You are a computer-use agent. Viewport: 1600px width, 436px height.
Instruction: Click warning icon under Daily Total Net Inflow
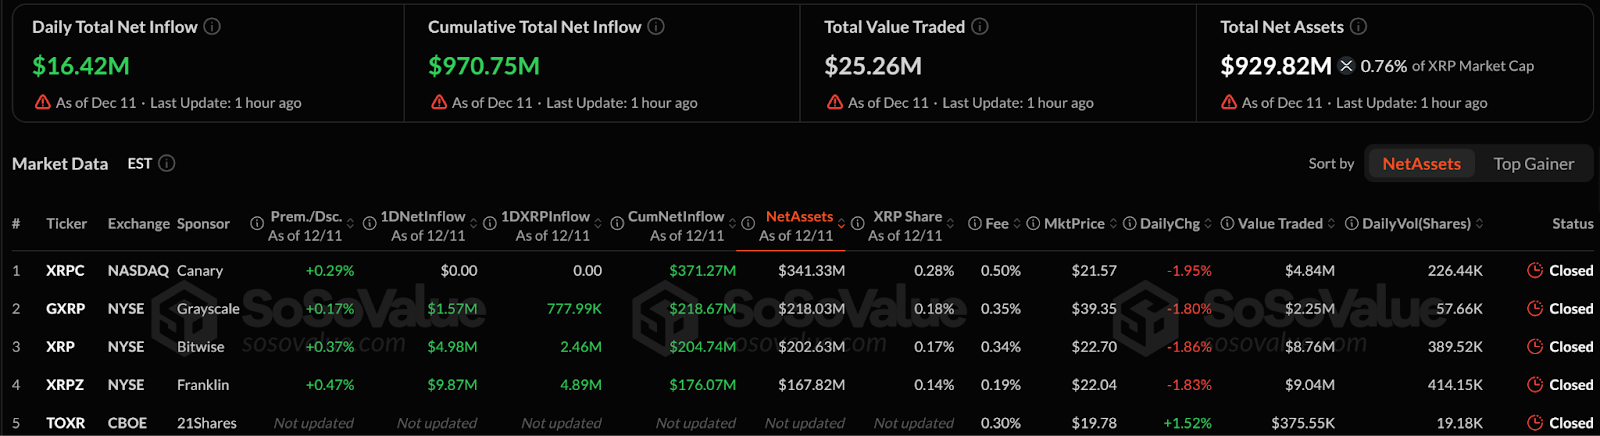click(x=43, y=102)
